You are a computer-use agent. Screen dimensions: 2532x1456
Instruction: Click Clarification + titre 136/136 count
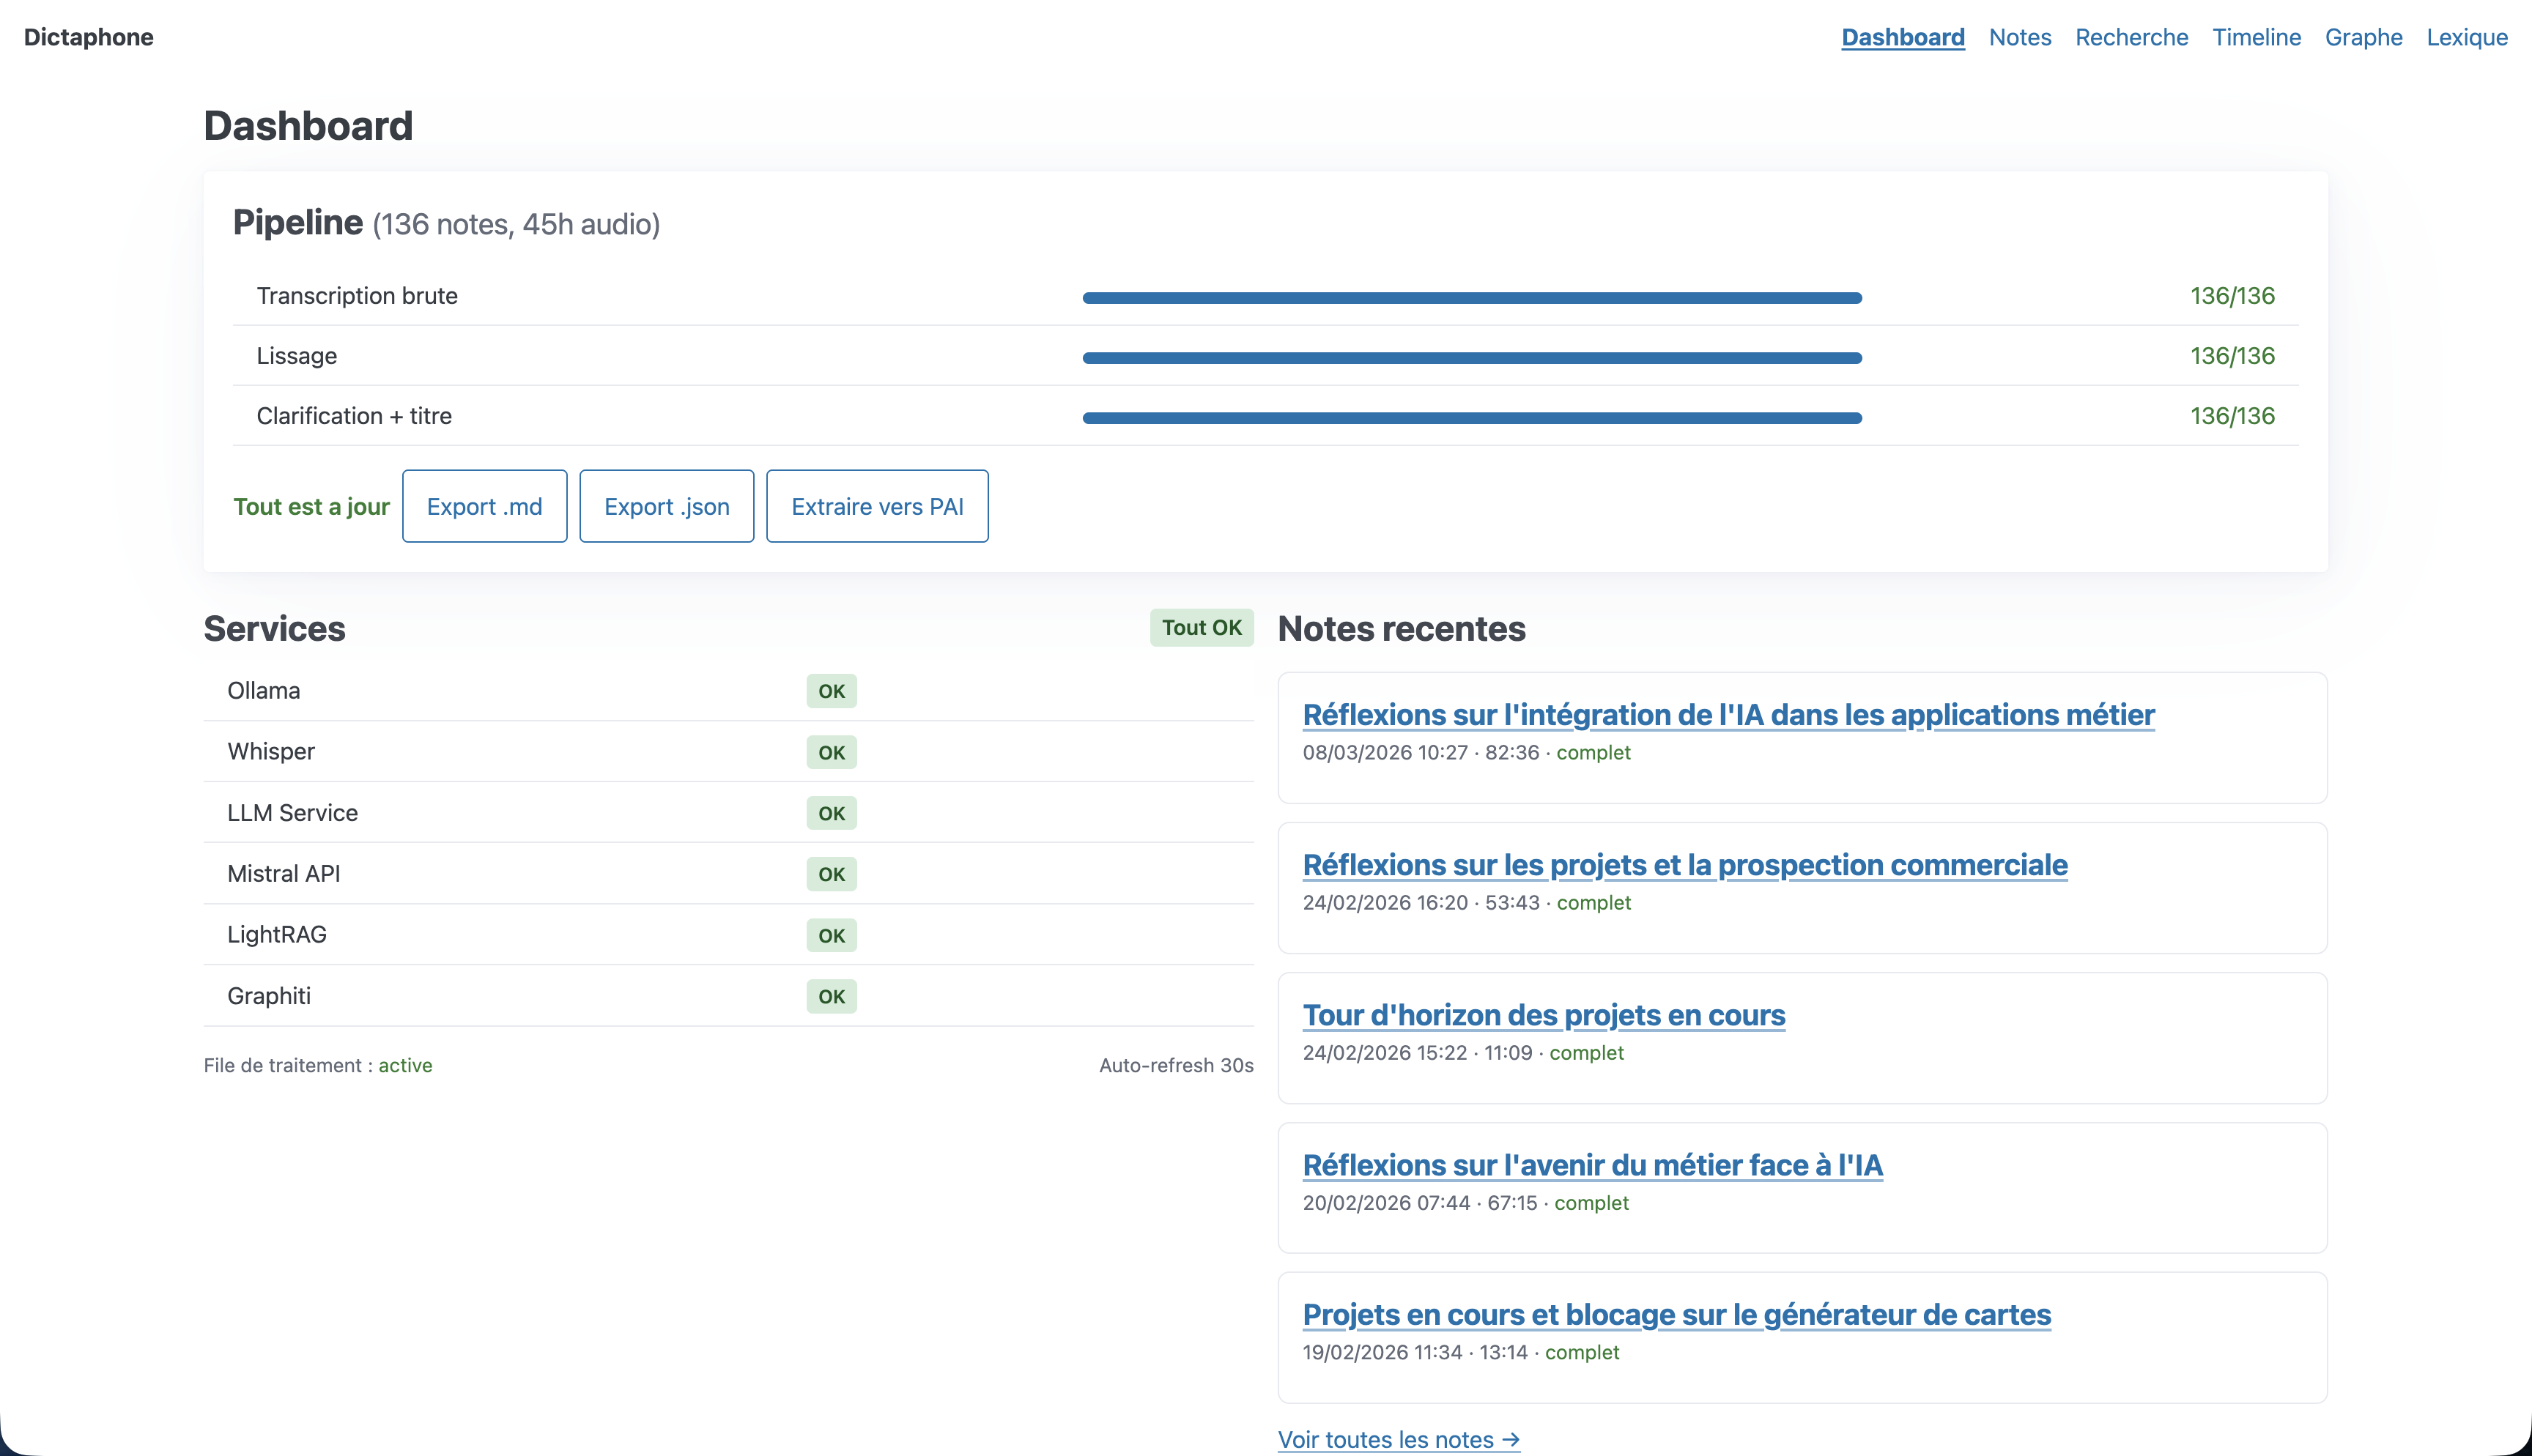tap(2232, 416)
